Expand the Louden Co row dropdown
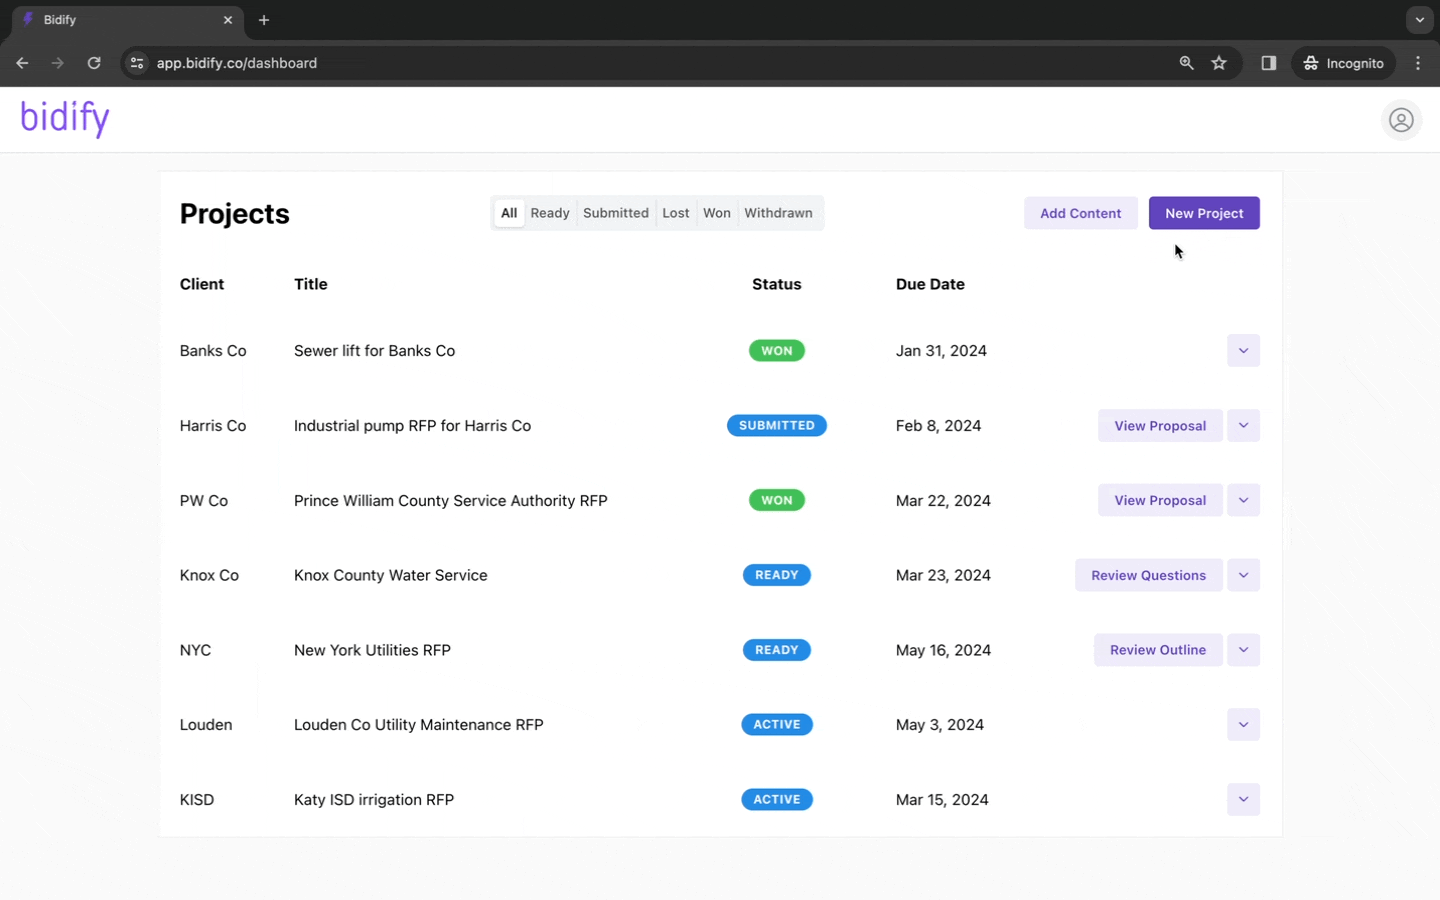1440x900 pixels. 1243,725
